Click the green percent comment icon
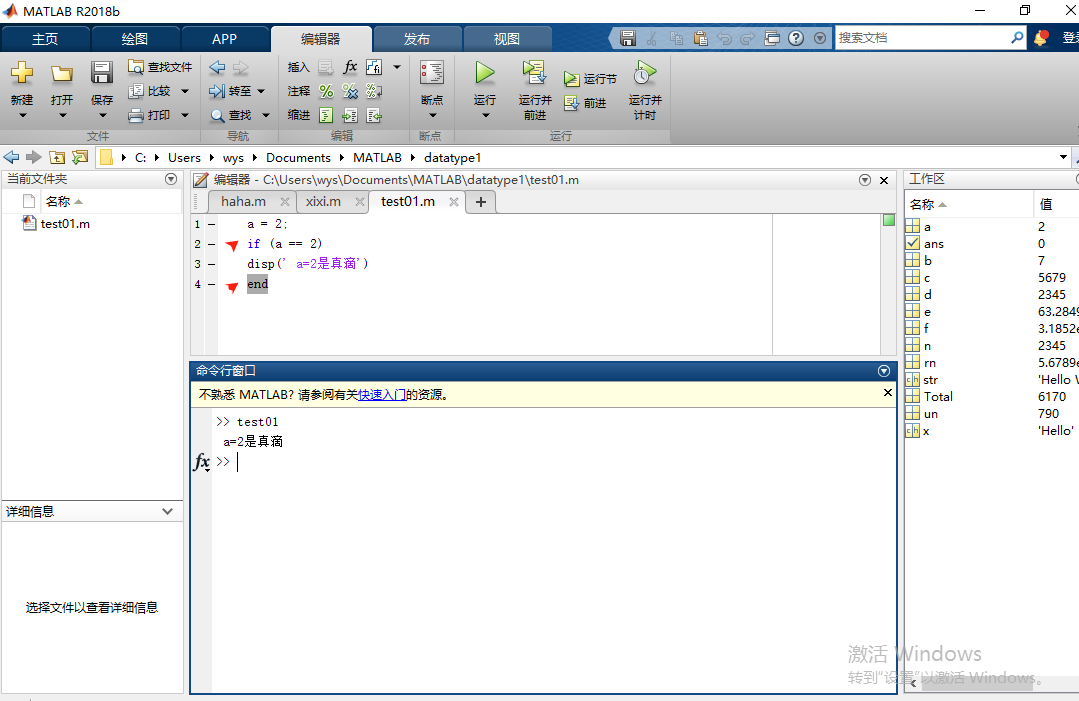The width and height of the screenshot is (1079, 701). tap(326, 91)
